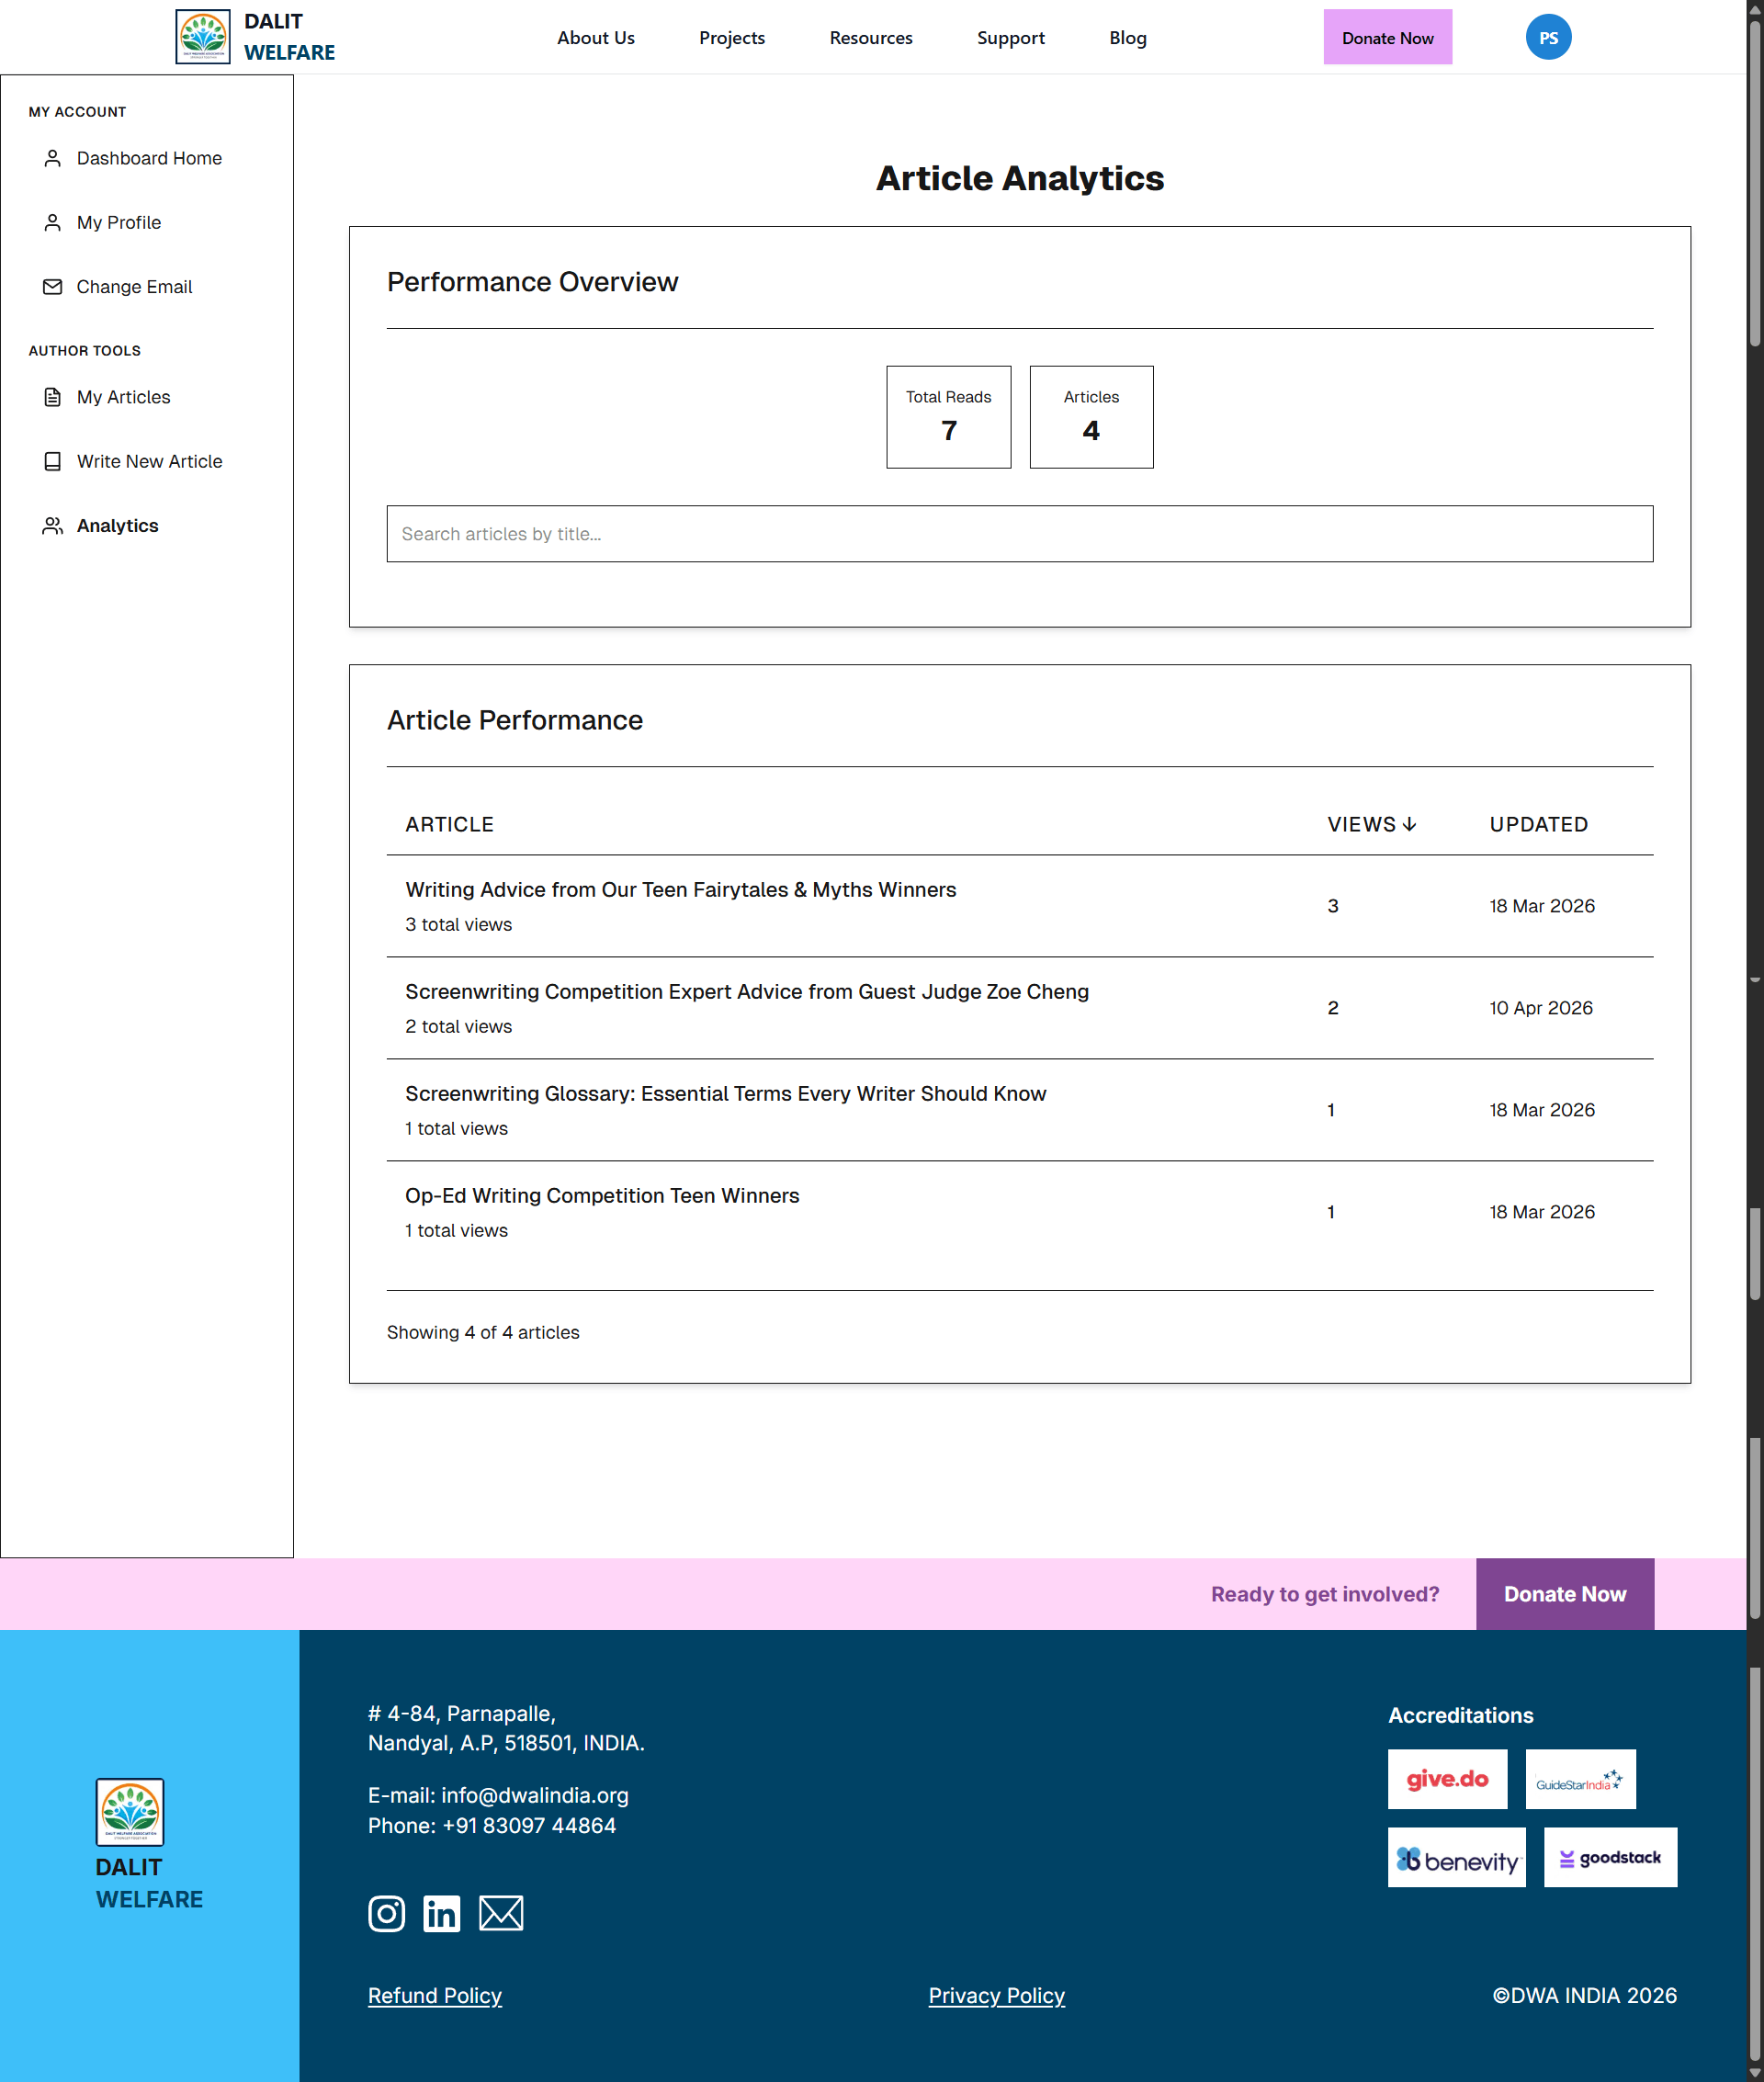Image resolution: width=1764 pixels, height=2082 pixels.
Task: Open the Blog menu item
Action: click(1127, 37)
